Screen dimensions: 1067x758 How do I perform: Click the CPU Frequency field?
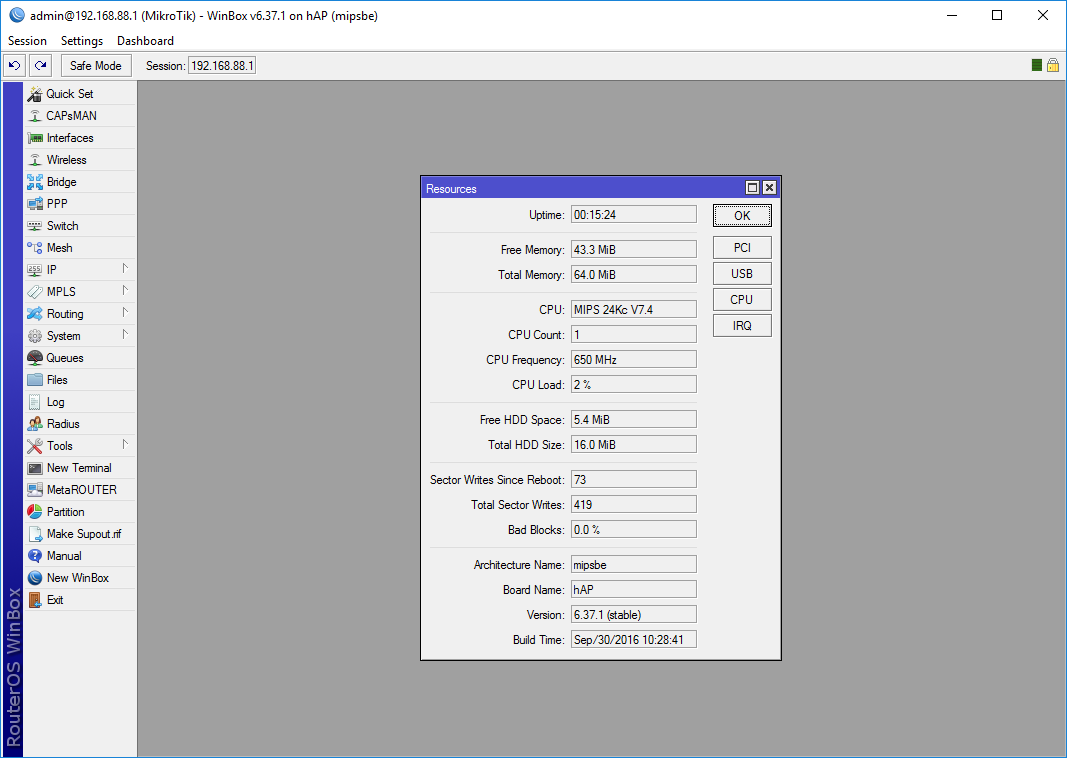point(634,359)
